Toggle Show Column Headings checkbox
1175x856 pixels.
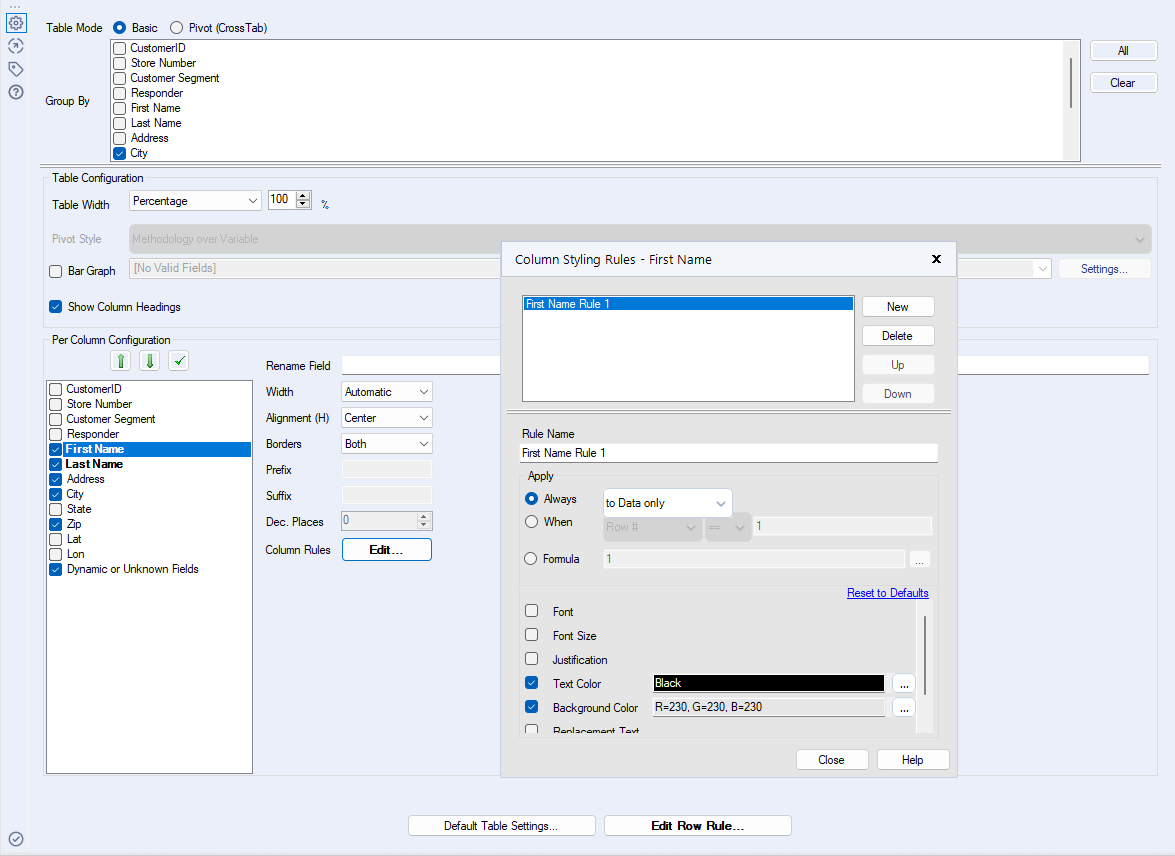click(x=55, y=307)
